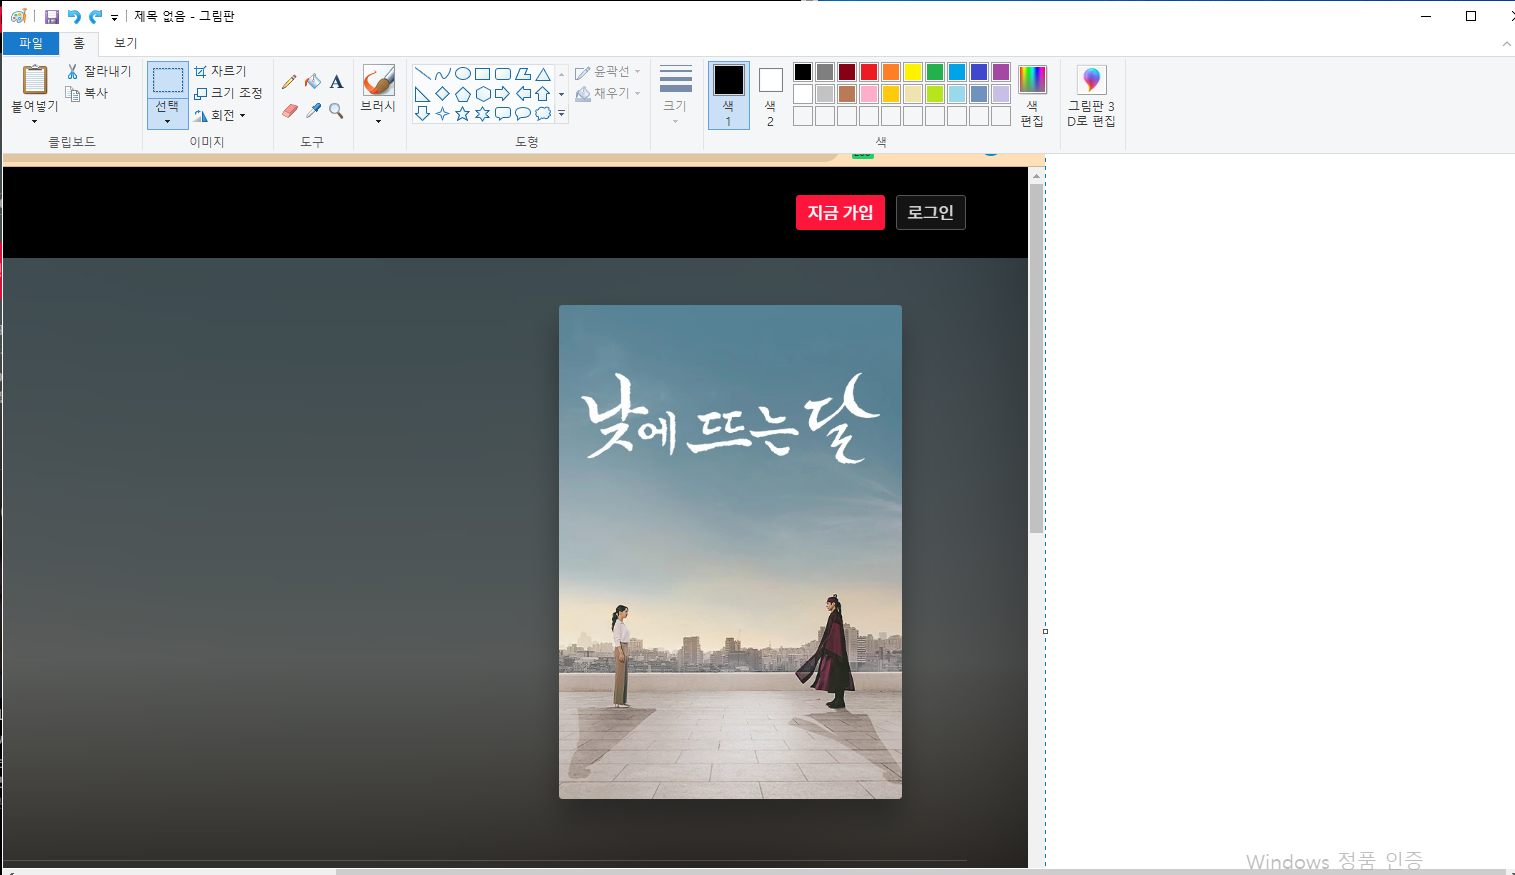Open the Customize Quick Access Toolbar arrow

(114, 17)
